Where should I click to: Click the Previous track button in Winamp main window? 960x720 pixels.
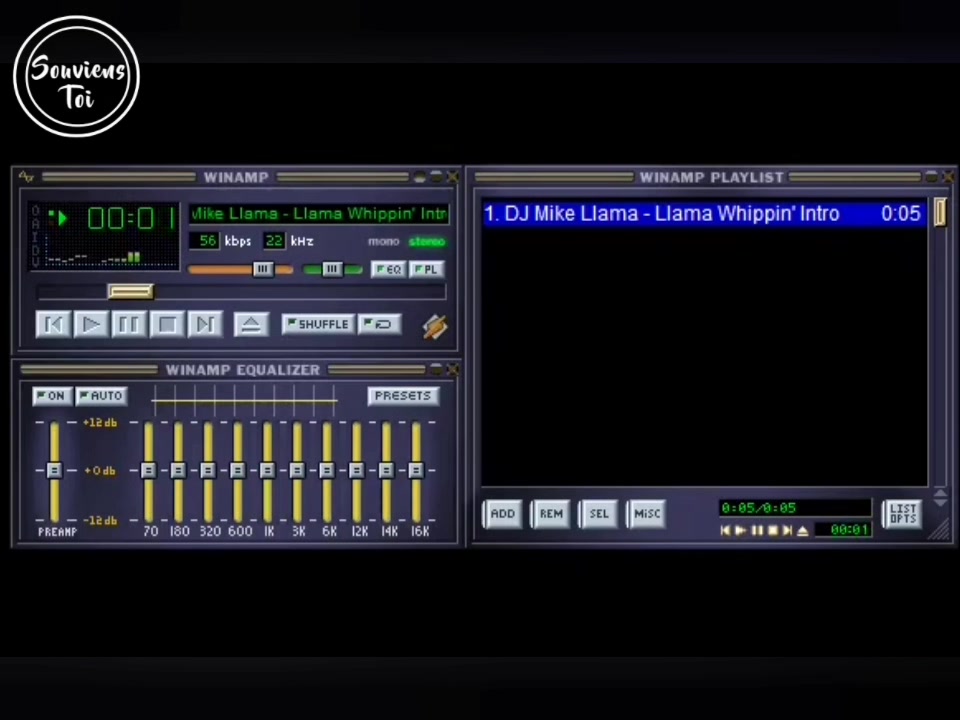pyautogui.click(x=53, y=324)
